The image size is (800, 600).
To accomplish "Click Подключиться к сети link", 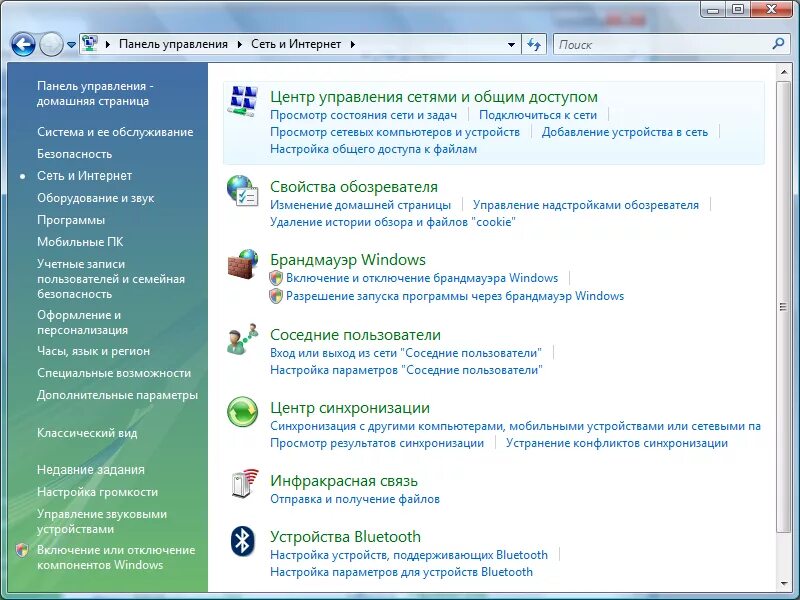I will click(x=538, y=115).
